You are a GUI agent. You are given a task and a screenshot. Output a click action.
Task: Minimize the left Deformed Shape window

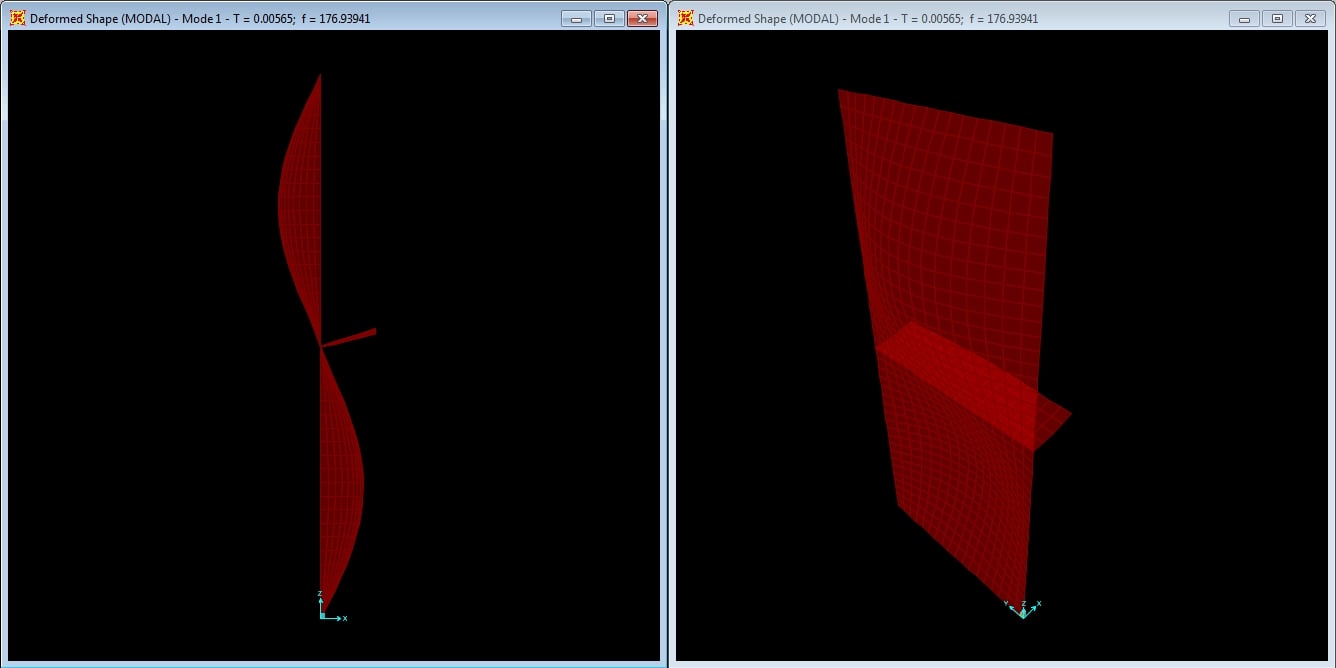tap(576, 19)
